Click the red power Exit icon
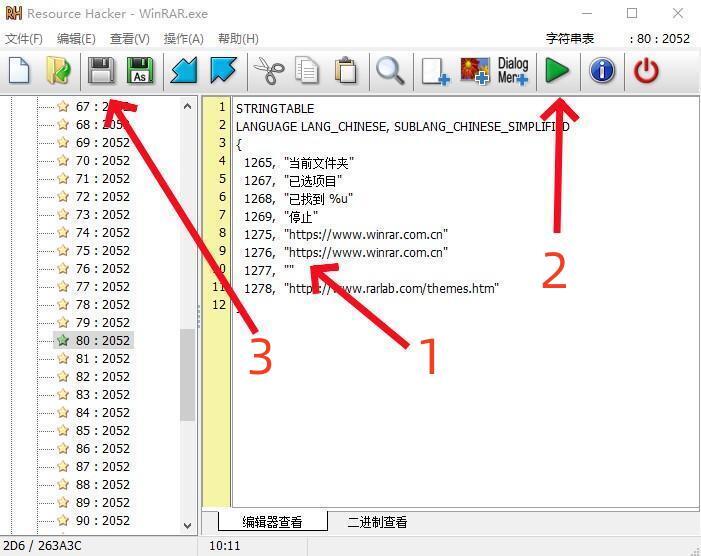701x556 pixels. coord(647,71)
